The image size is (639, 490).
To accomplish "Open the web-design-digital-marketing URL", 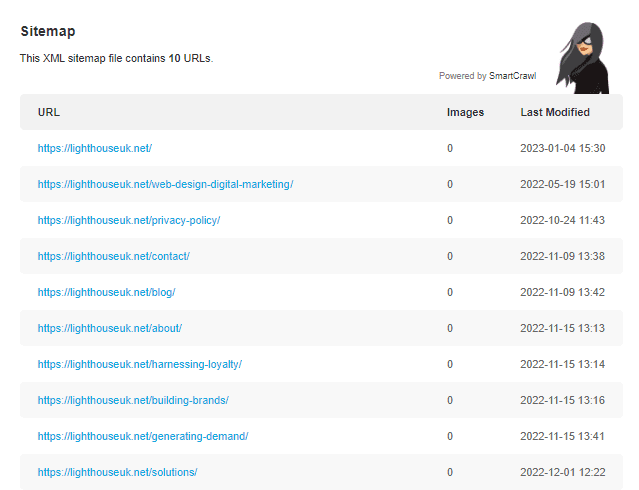I will (165, 184).
